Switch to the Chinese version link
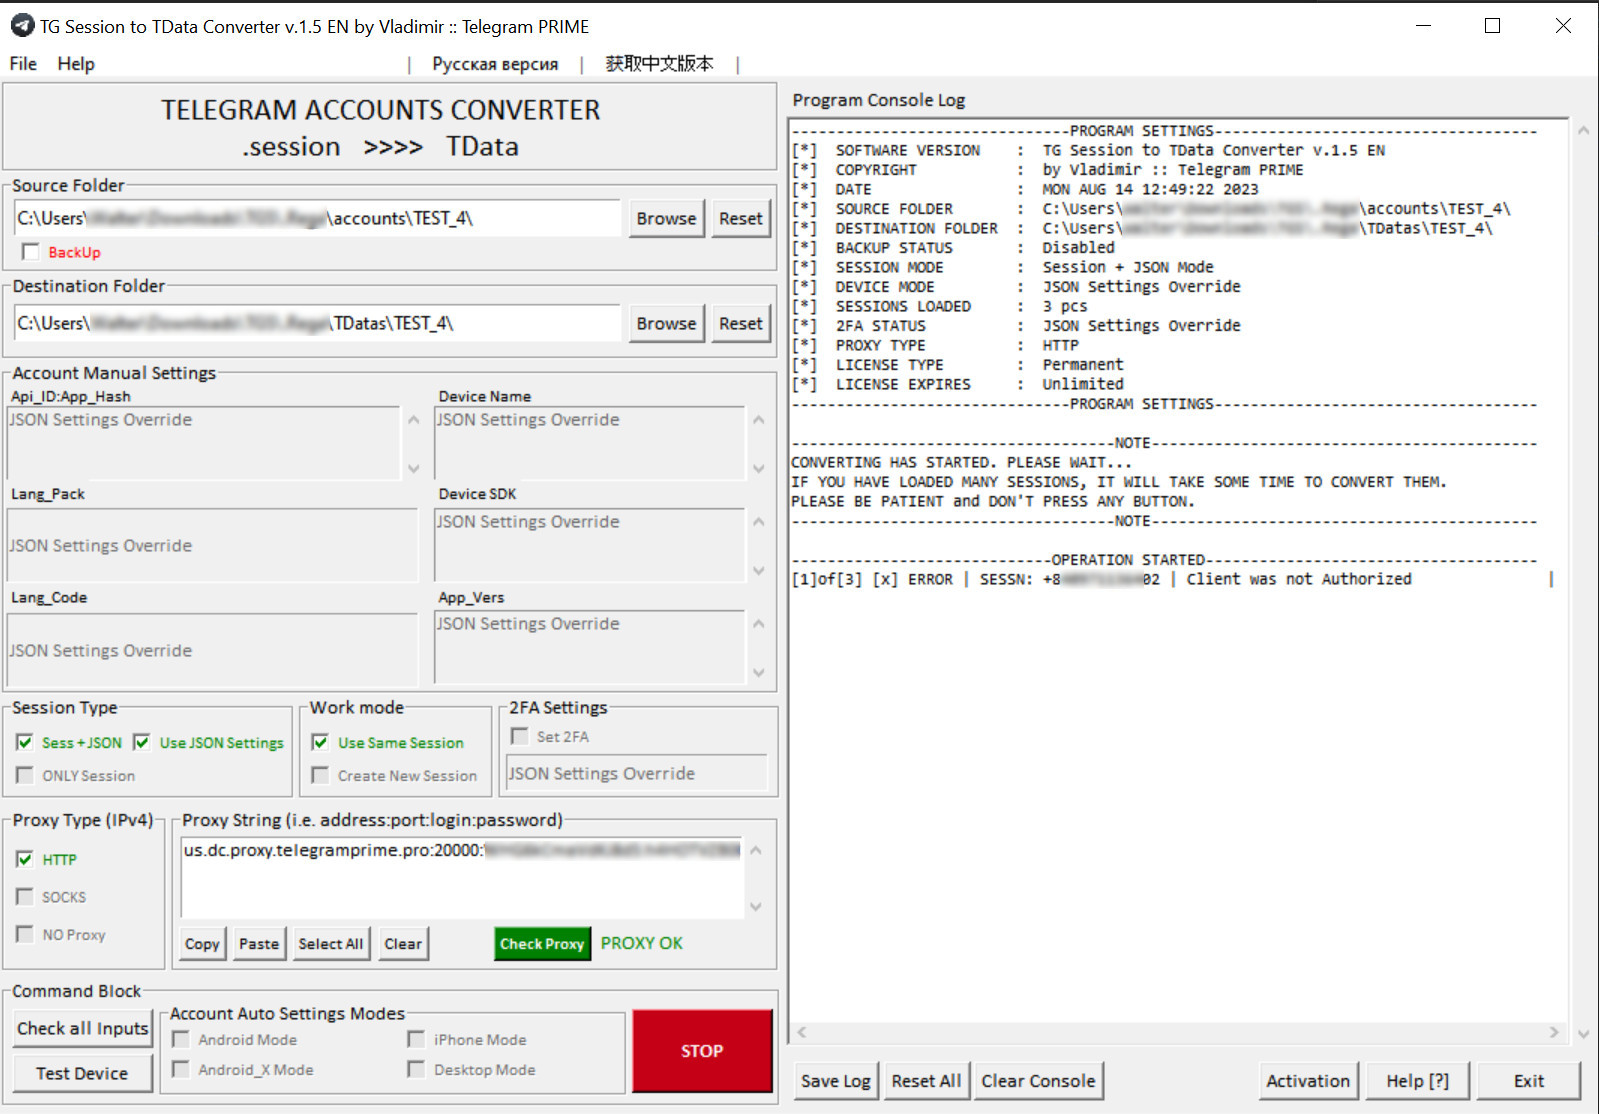This screenshot has height=1114, width=1599. (x=659, y=64)
